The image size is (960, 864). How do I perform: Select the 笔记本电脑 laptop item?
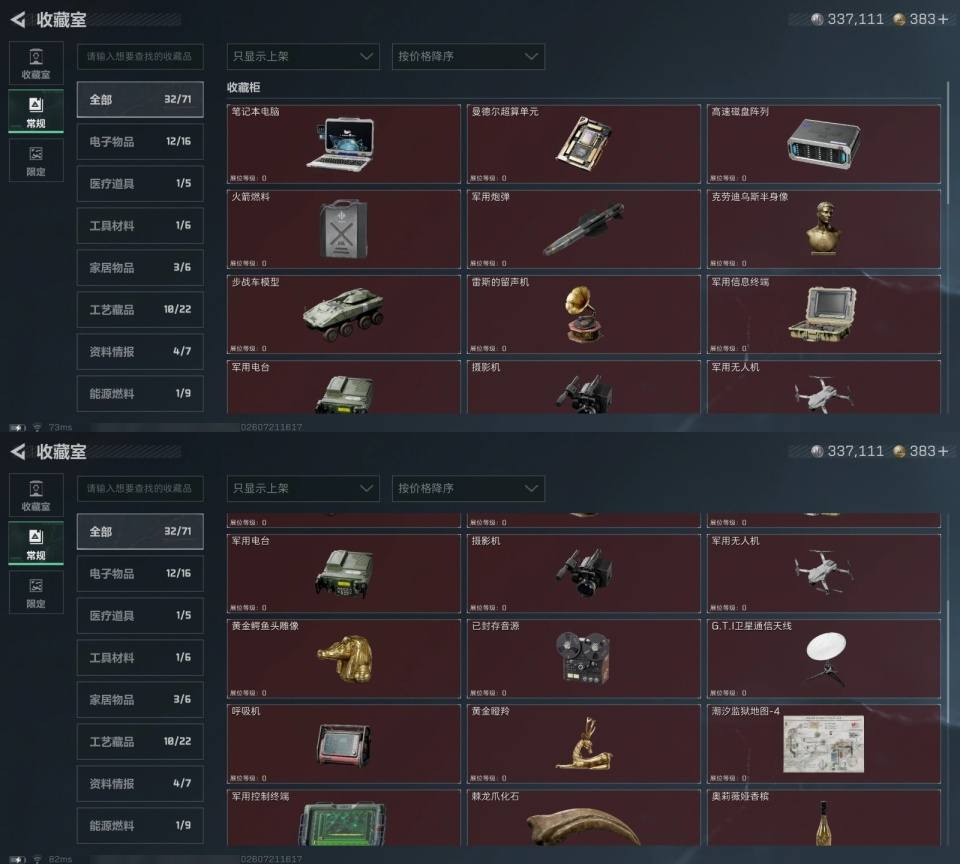pos(343,144)
